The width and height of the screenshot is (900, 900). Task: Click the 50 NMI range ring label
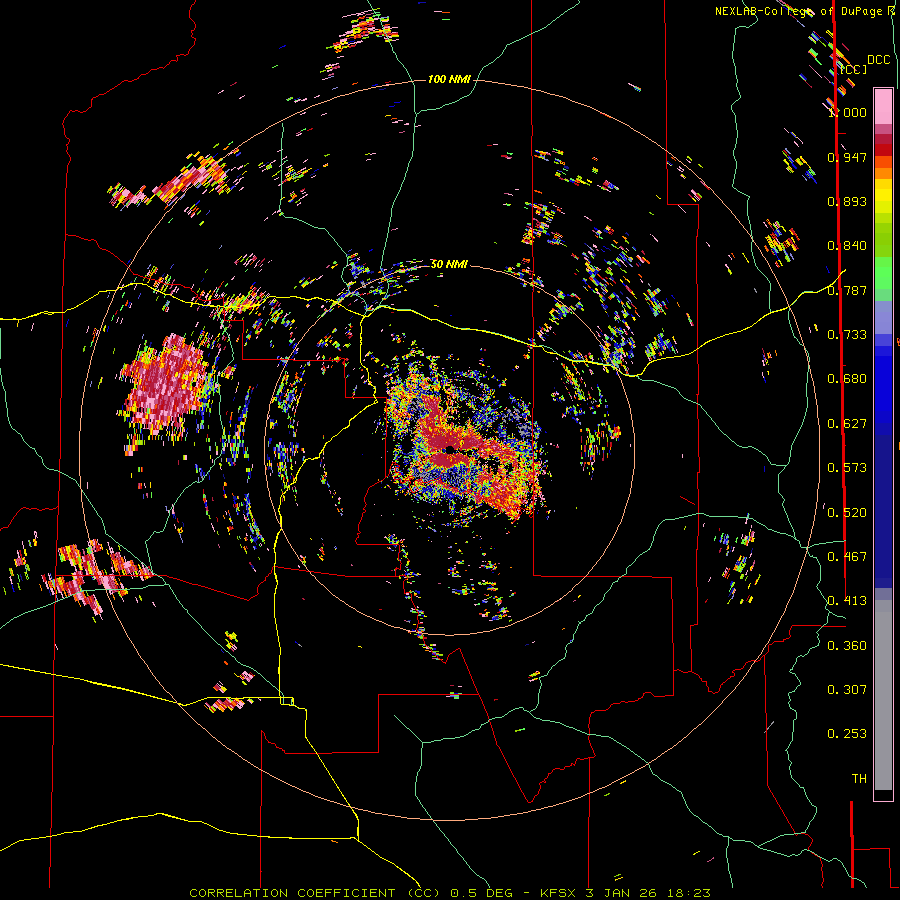pyautogui.click(x=449, y=264)
